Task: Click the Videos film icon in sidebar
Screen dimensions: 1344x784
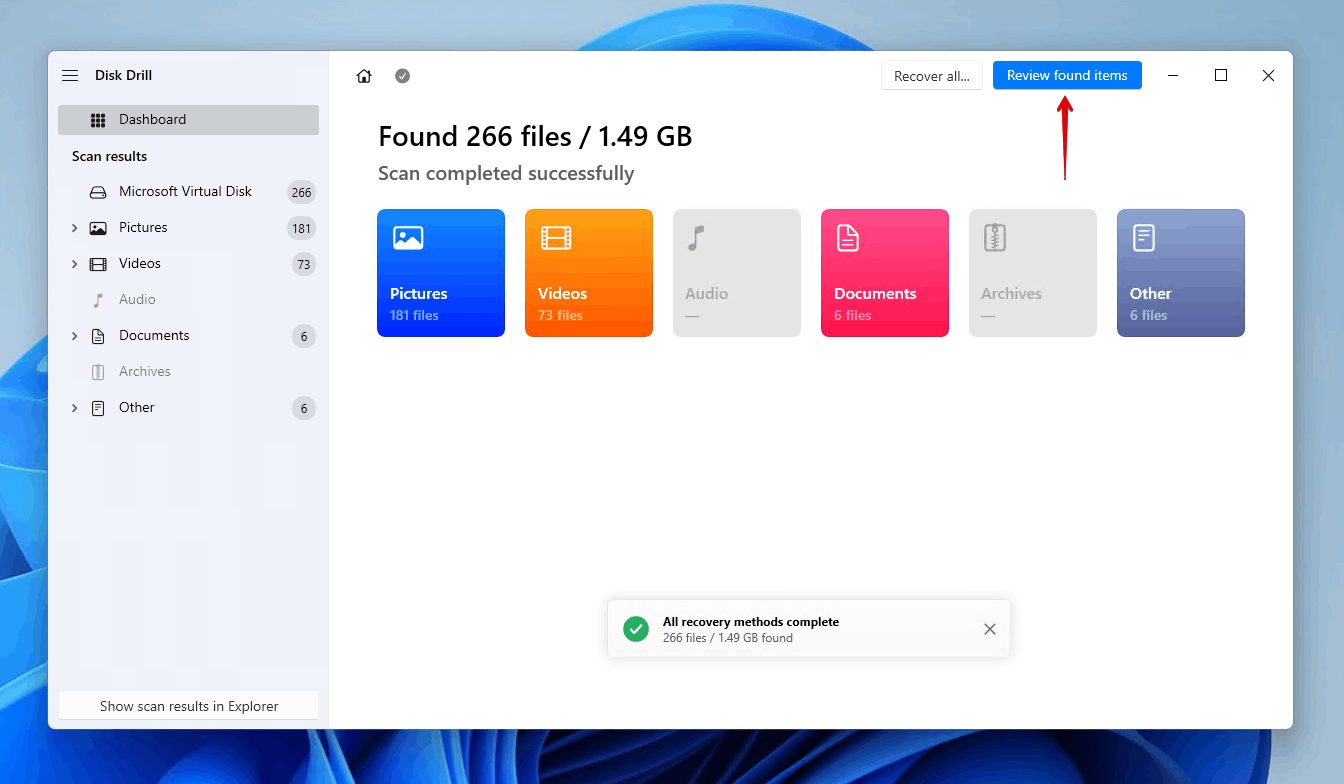Action: point(98,264)
